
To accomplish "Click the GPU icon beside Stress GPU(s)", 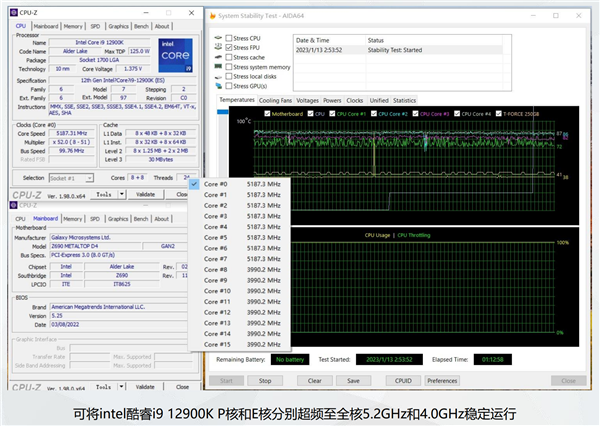I will coord(219,87).
